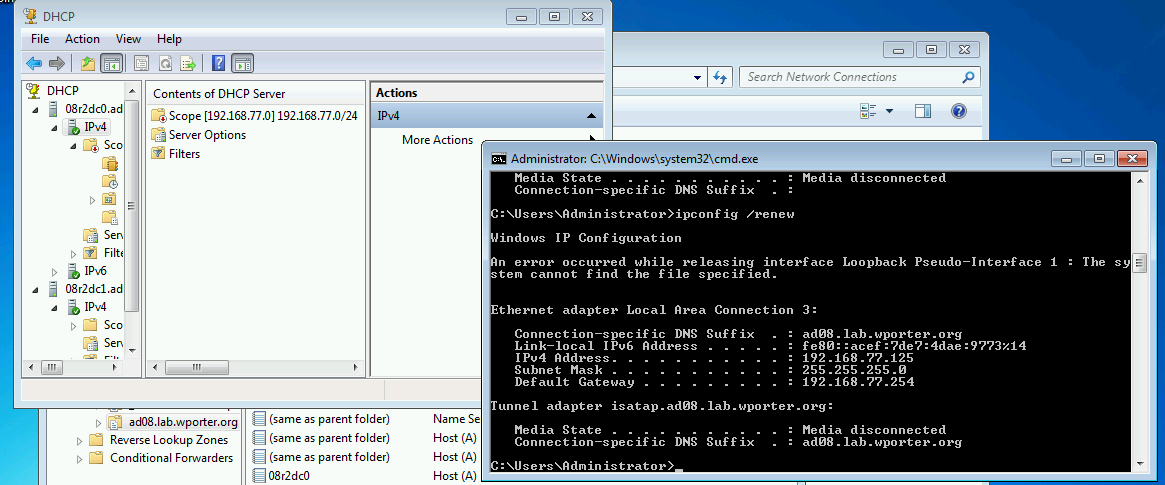Click the contents pane horizontal scrollbar thumb
The height and width of the screenshot is (485, 1165).
coord(196,368)
